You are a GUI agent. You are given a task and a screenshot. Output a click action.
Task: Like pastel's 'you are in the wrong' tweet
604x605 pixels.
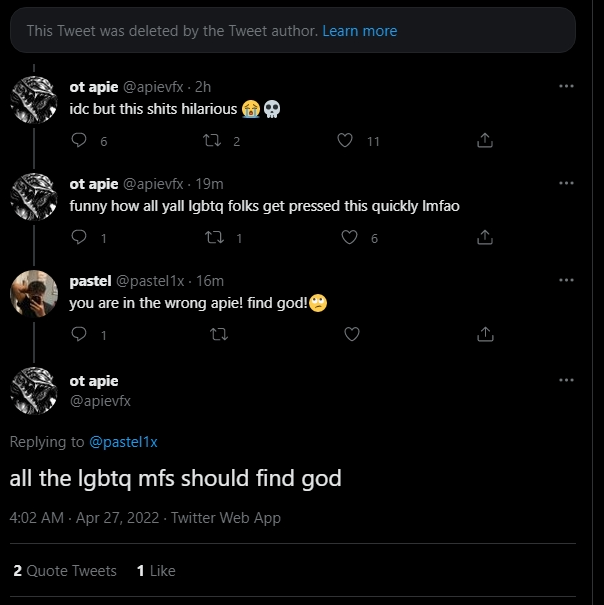[x=352, y=334]
